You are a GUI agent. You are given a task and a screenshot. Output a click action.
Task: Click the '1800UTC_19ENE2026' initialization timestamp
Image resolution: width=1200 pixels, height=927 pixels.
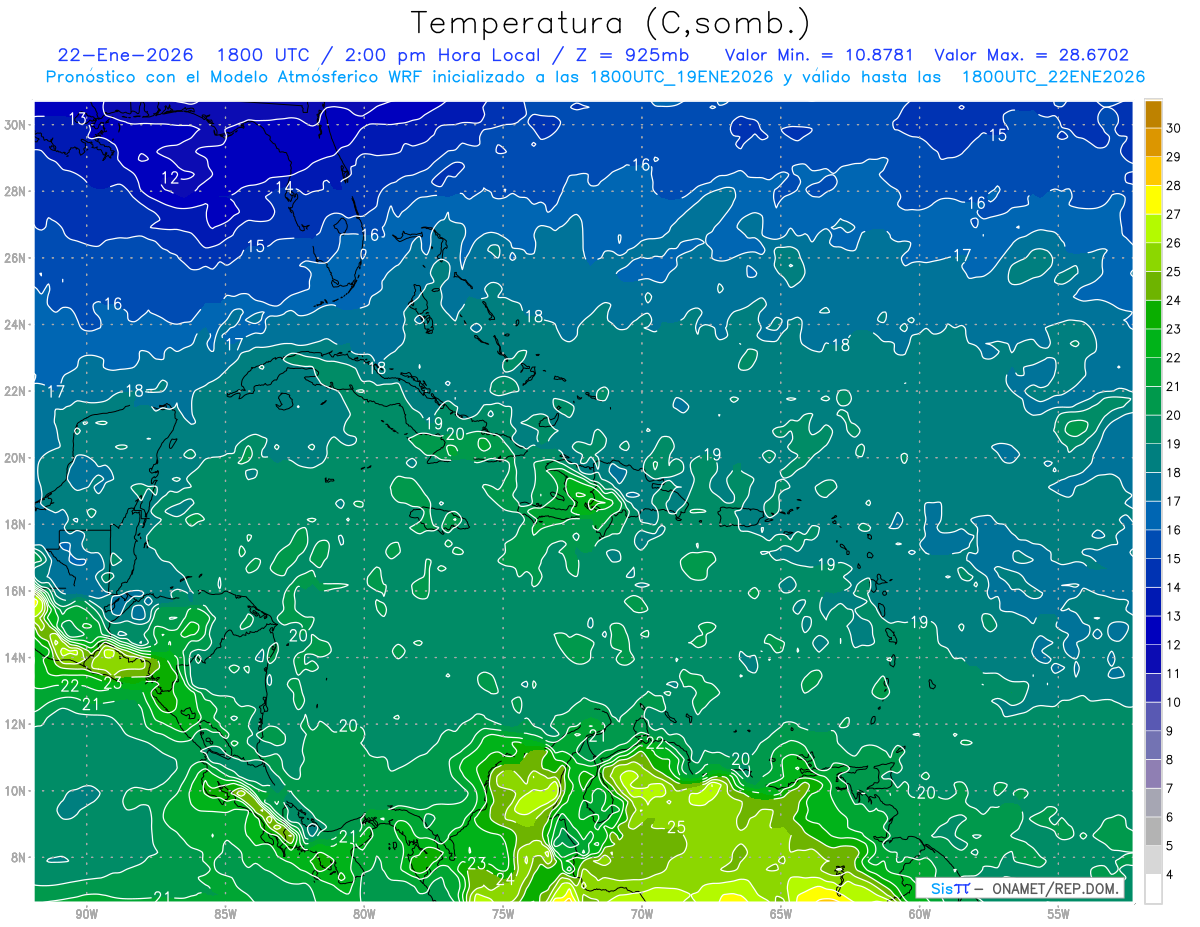681,77
